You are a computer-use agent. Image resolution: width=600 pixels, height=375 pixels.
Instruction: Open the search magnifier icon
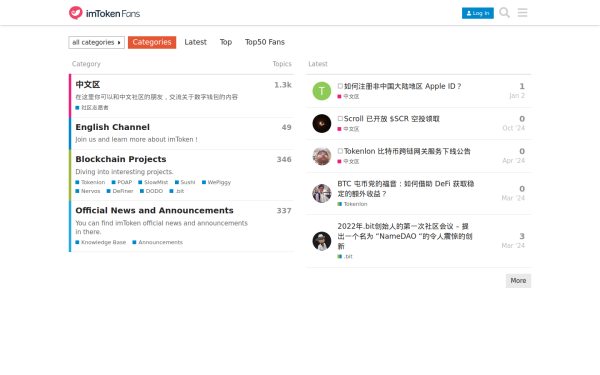(x=504, y=13)
